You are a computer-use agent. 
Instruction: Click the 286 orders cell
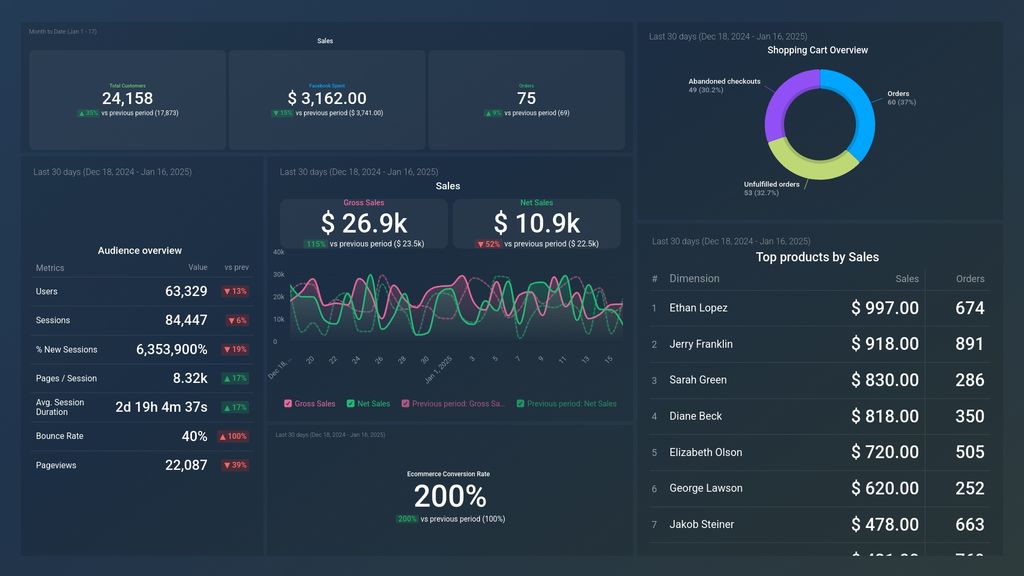[970, 380]
